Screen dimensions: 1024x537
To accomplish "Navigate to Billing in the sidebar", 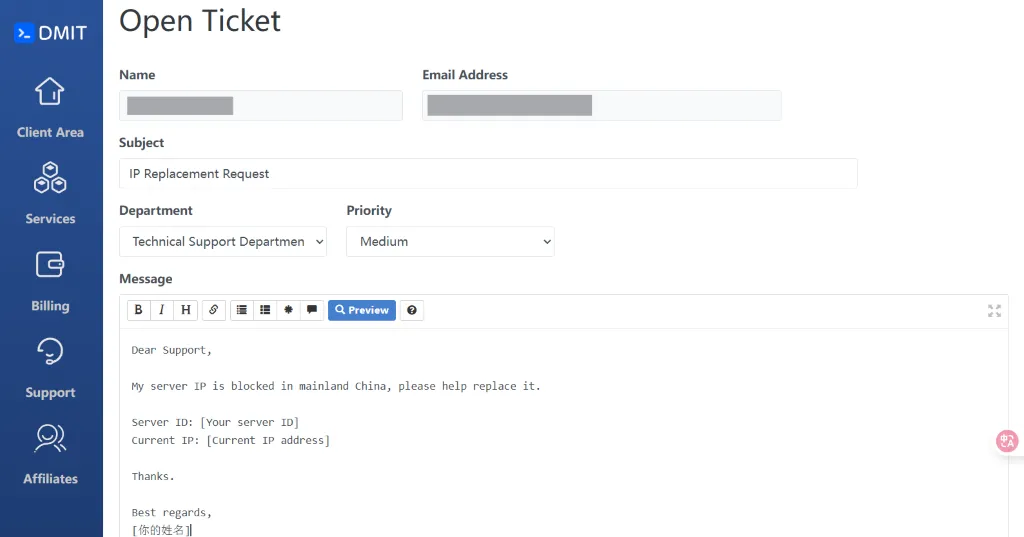I will pyautogui.click(x=50, y=280).
